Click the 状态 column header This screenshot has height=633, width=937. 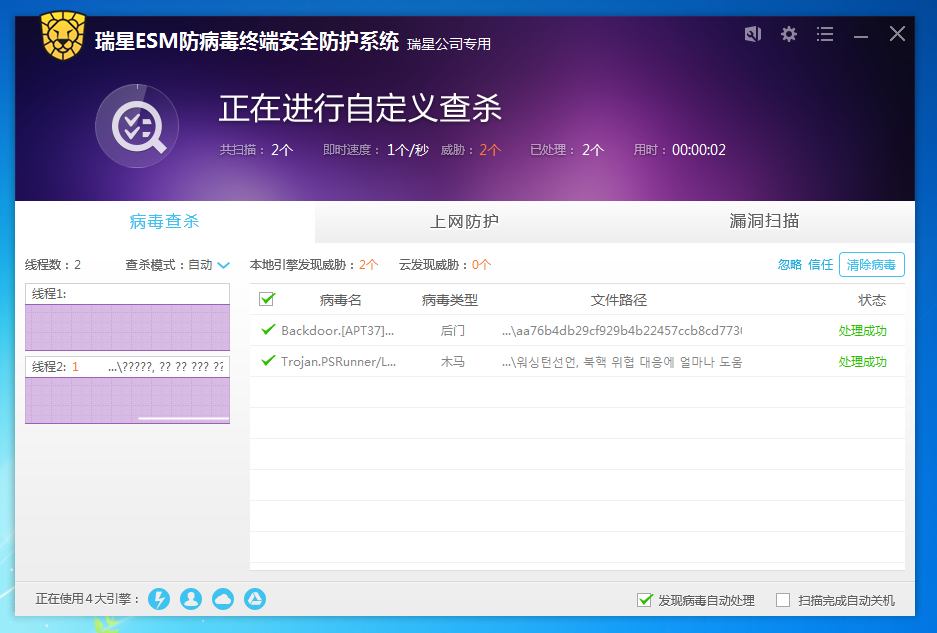pyautogui.click(x=872, y=300)
